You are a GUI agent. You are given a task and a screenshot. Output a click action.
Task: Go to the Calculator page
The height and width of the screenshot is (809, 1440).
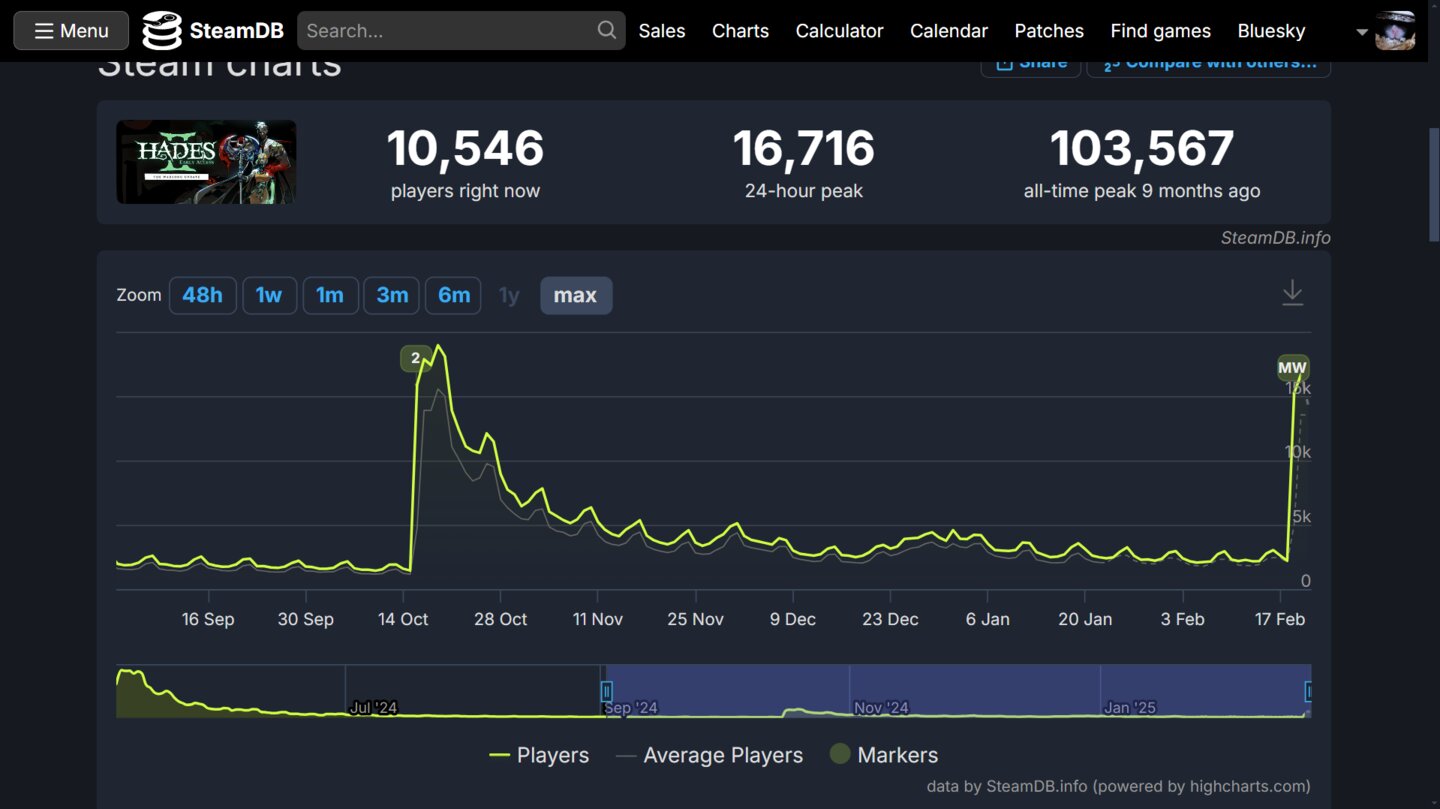tap(839, 31)
